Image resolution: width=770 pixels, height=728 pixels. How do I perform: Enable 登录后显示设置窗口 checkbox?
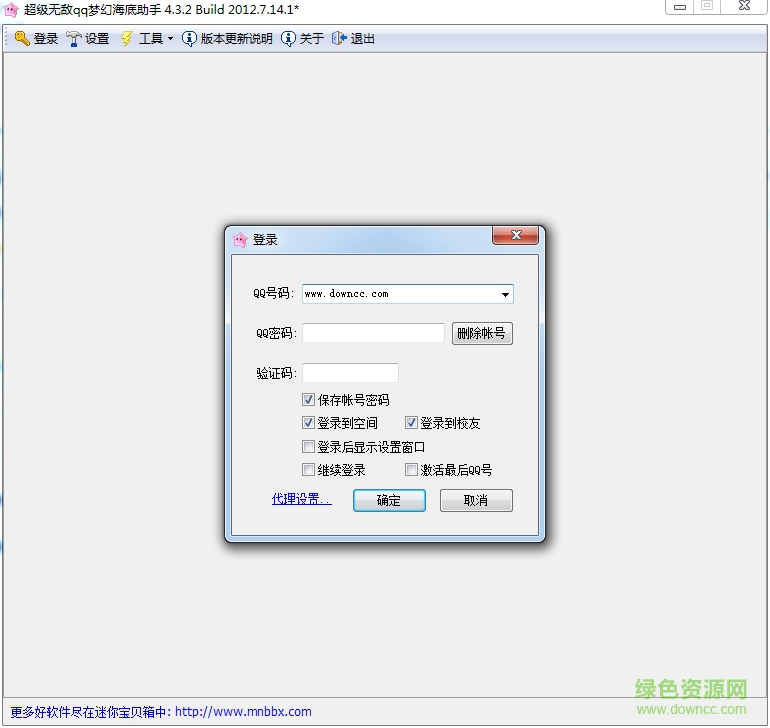pyautogui.click(x=309, y=447)
